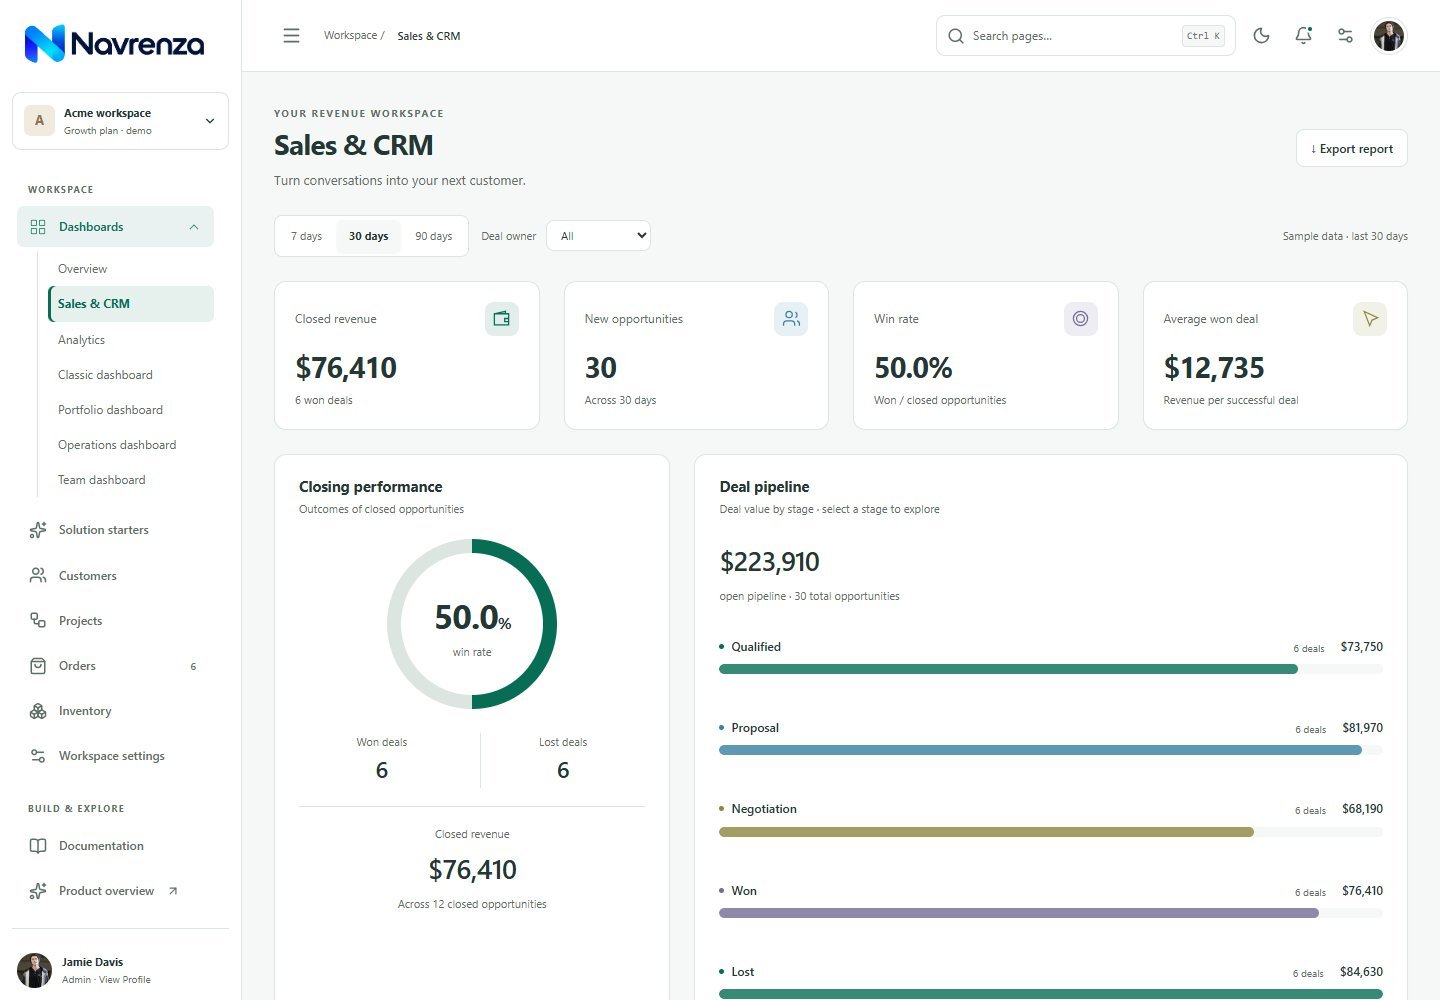Click the Win rate target icon
This screenshot has height=1000, width=1440.
click(x=1080, y=319)
